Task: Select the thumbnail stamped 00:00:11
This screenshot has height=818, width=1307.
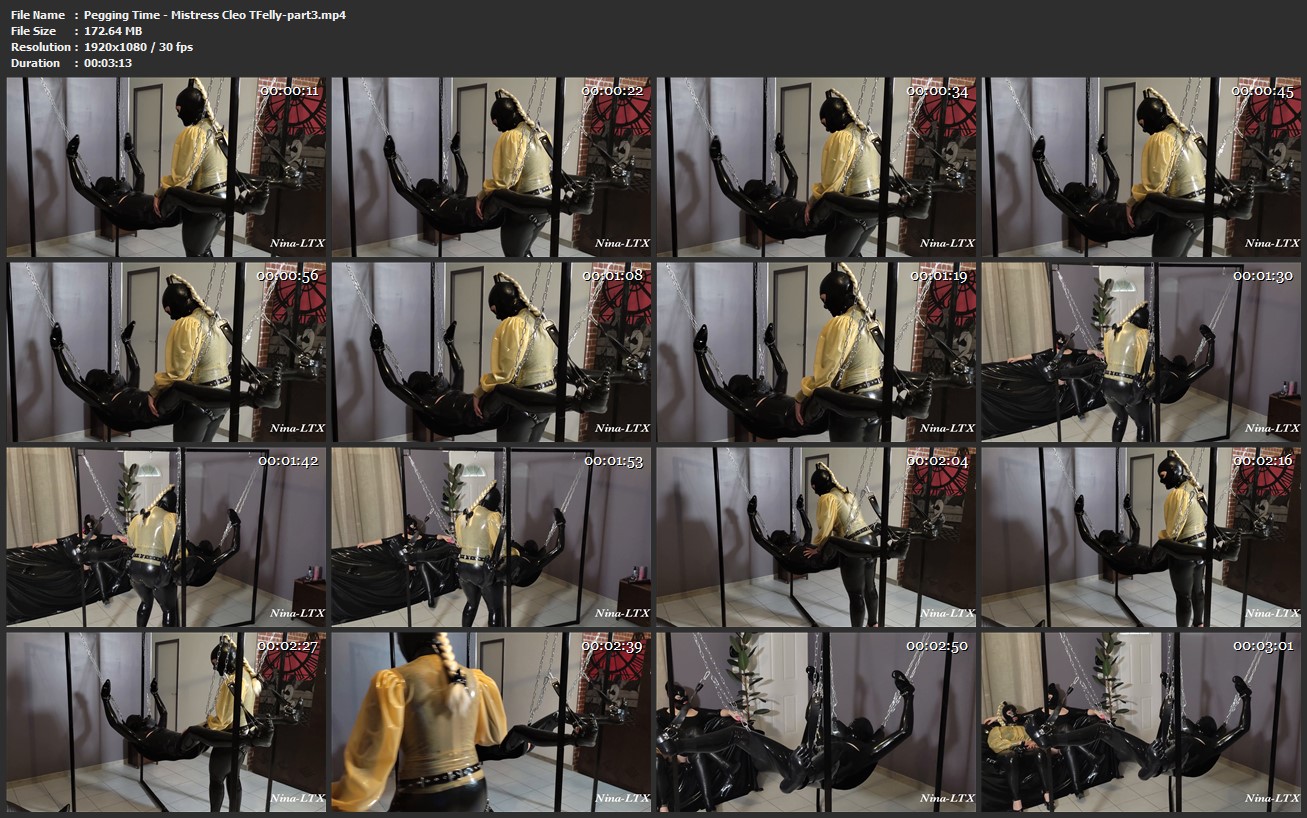Action: 166,167
